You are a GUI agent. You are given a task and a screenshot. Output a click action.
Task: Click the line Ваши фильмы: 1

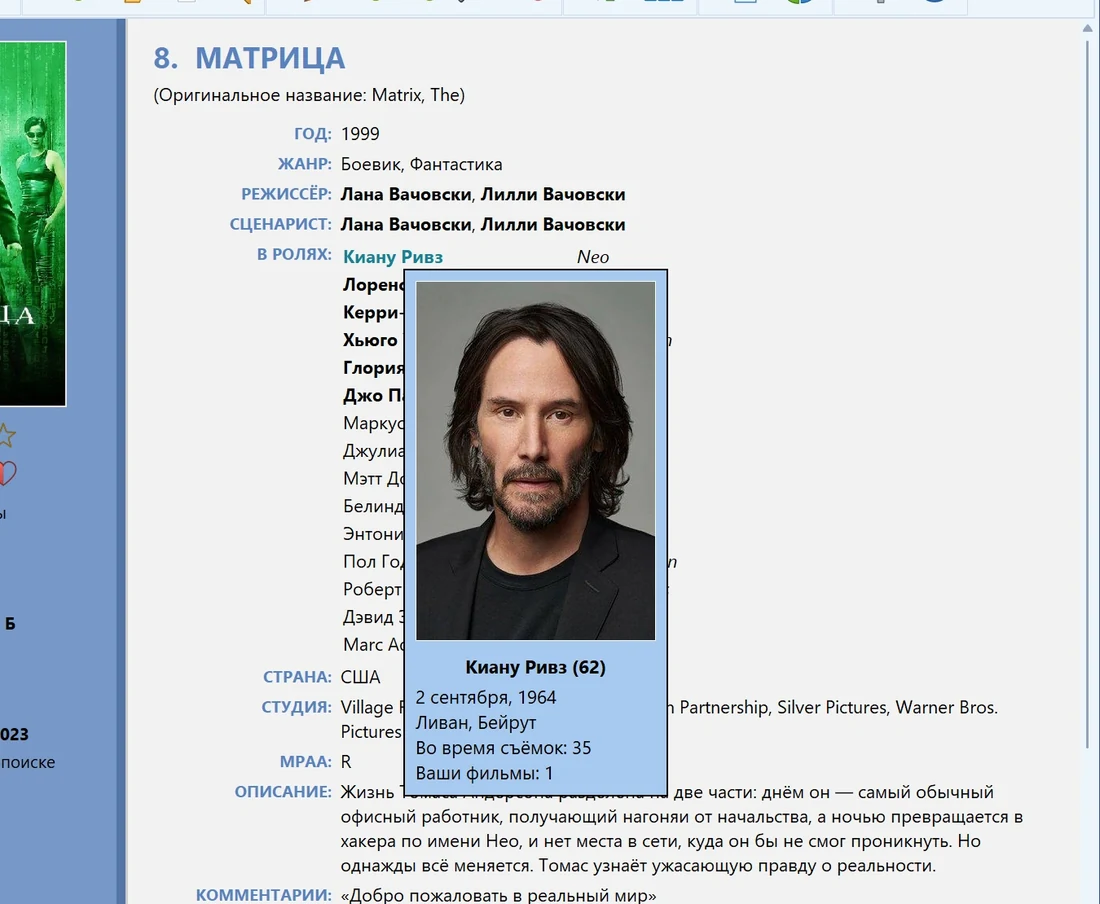[x=484, y=774]
